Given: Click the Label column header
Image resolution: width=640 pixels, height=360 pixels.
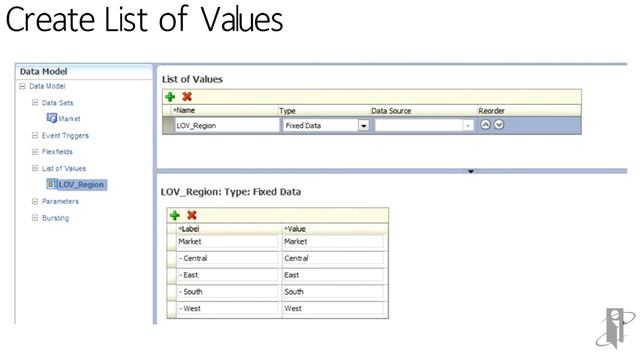Looking at the screenshot, I should point(229,229).
